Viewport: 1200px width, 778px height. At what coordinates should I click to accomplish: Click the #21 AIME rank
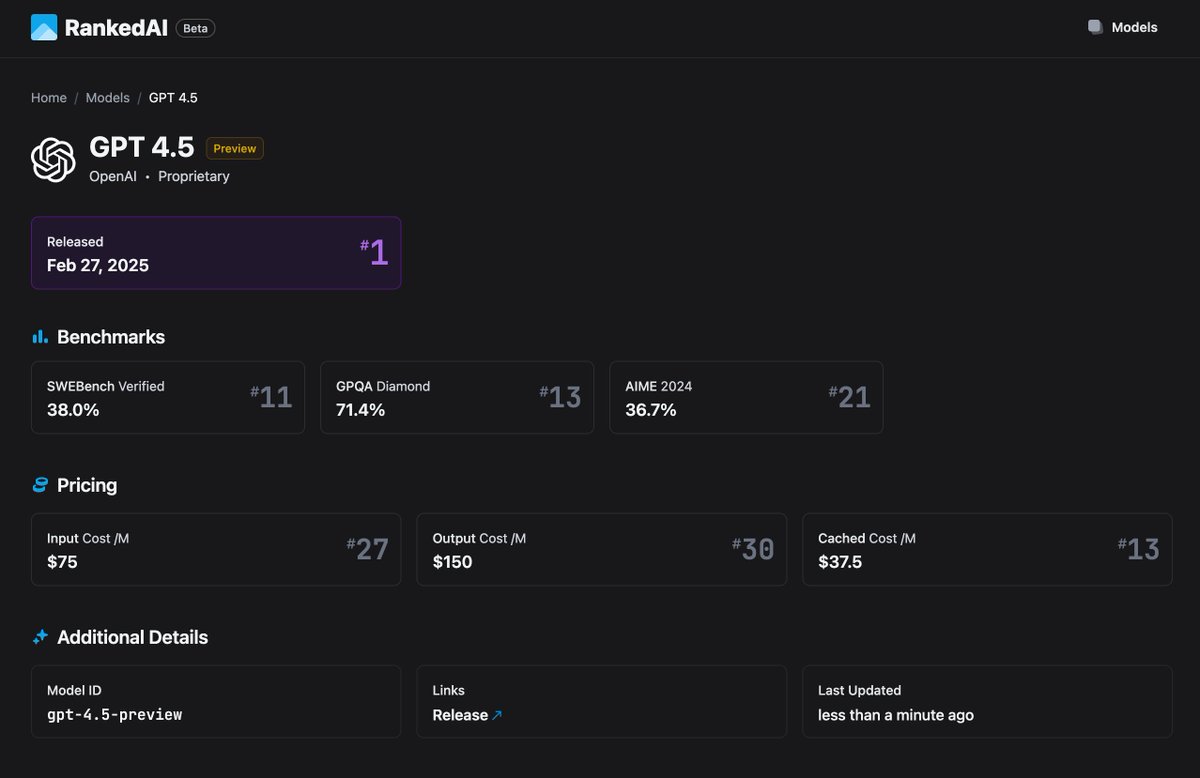[x=849, y=397]
